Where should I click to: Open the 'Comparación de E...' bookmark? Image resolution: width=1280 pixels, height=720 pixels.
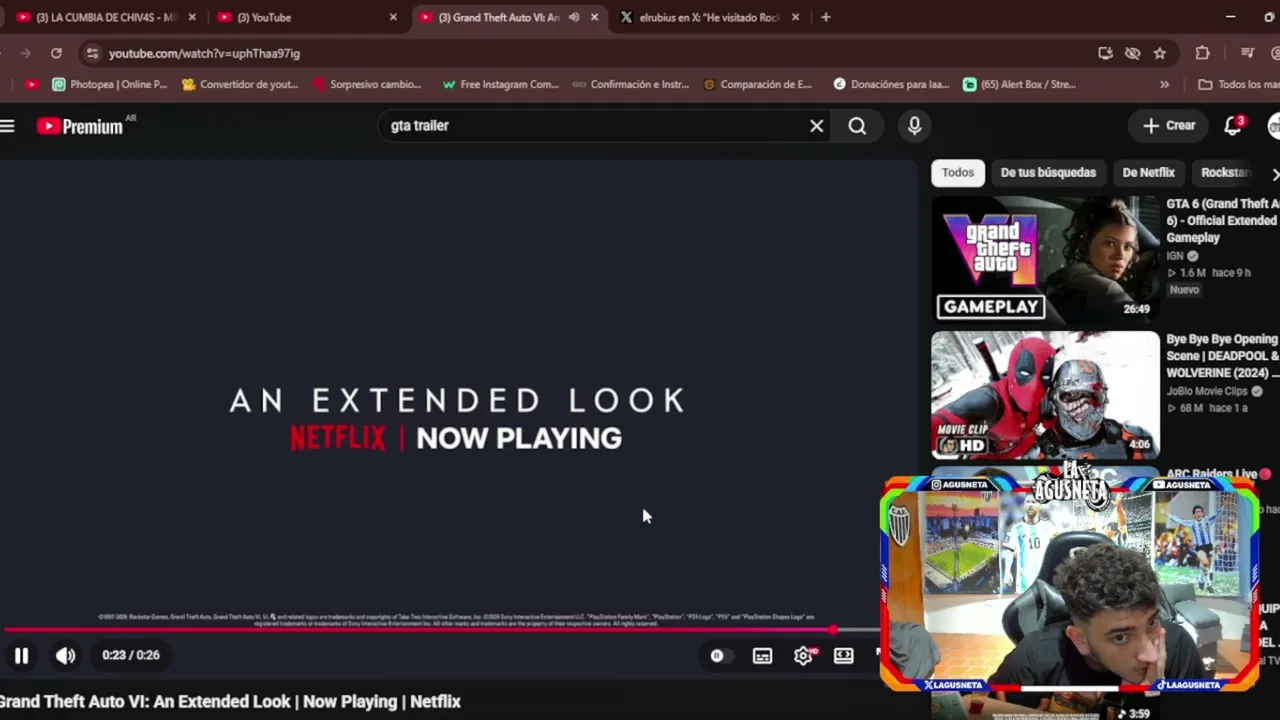click(x=759, y=85)
